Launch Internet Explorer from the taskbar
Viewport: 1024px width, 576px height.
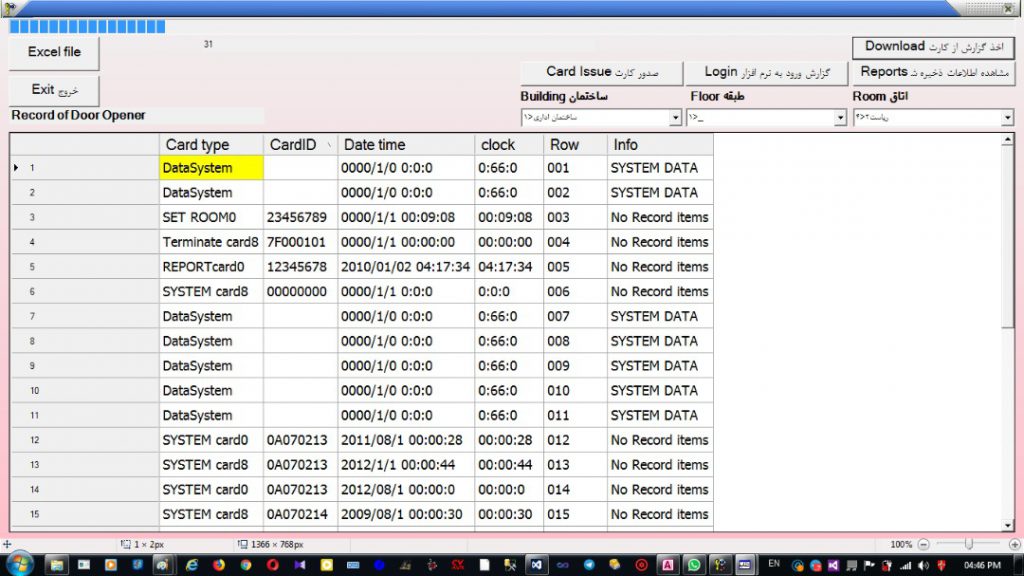(x=193, y=565)
